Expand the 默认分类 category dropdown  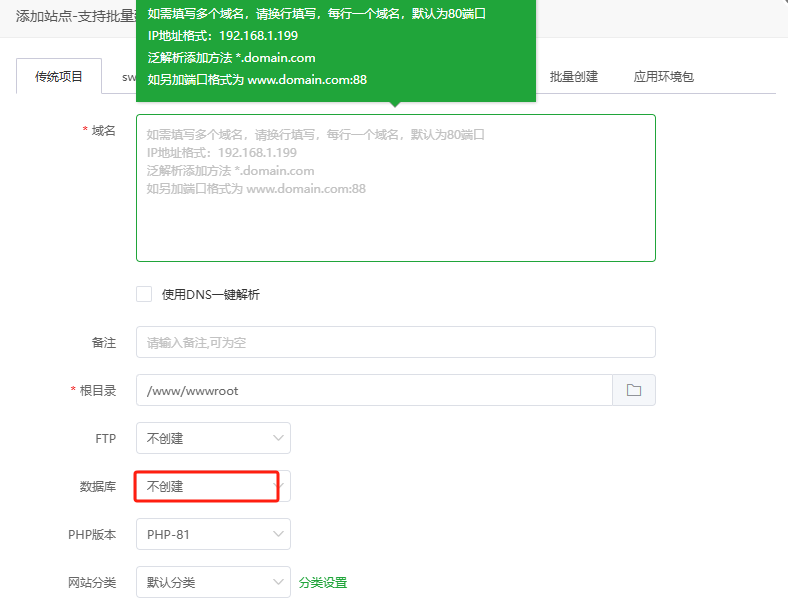coord(205,582)
